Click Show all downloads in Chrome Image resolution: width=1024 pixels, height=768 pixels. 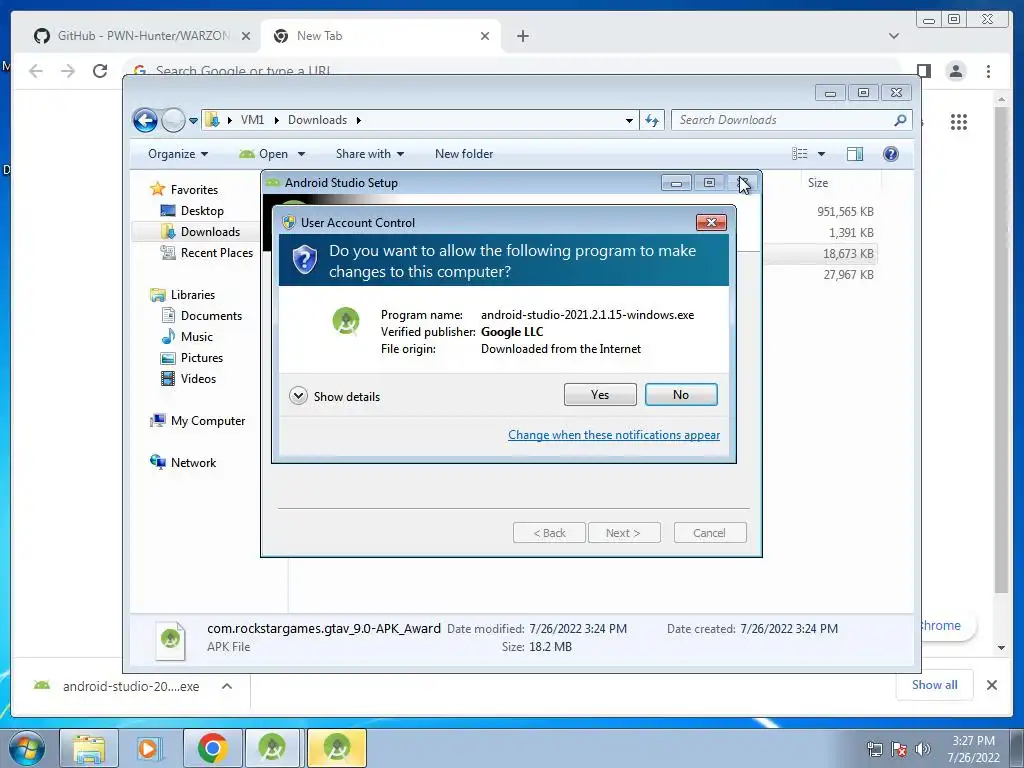pos(935,685)
